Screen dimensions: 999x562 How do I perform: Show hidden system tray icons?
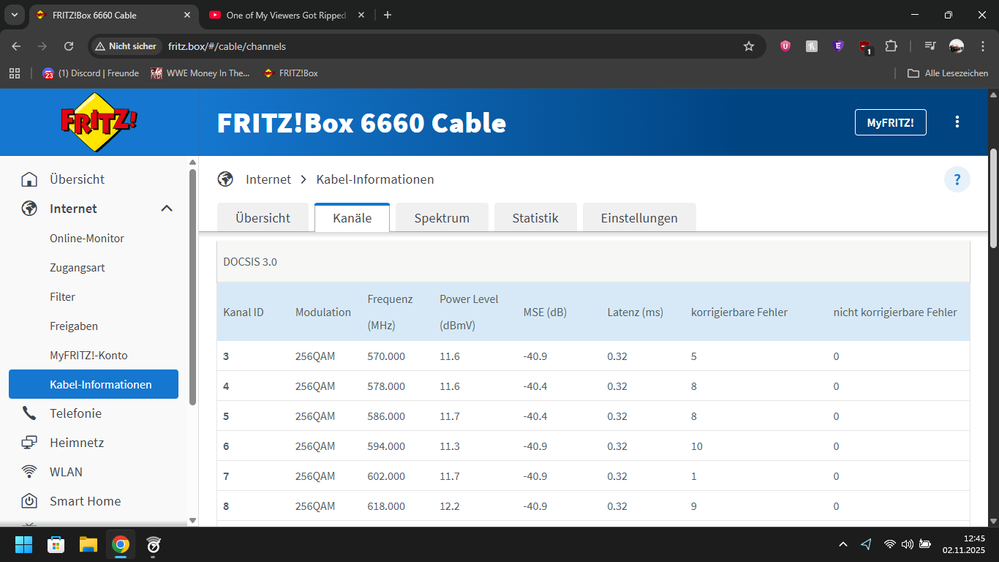tap(843, 544)
